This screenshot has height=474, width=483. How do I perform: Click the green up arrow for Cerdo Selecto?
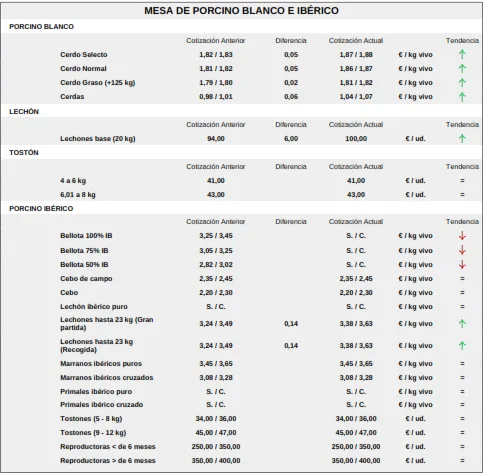tap(462, 54)
